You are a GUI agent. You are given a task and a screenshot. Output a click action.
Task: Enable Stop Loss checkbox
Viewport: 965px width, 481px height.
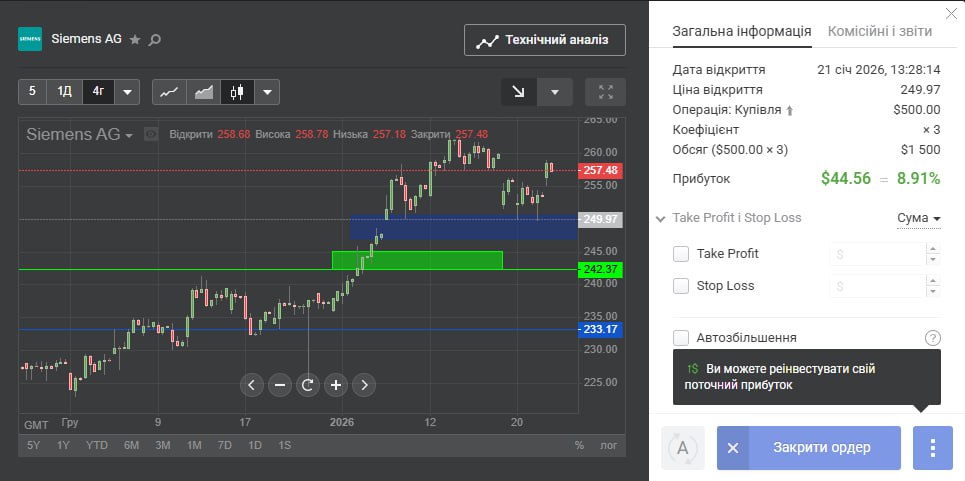pyautogui.click(x=681, y=285)
